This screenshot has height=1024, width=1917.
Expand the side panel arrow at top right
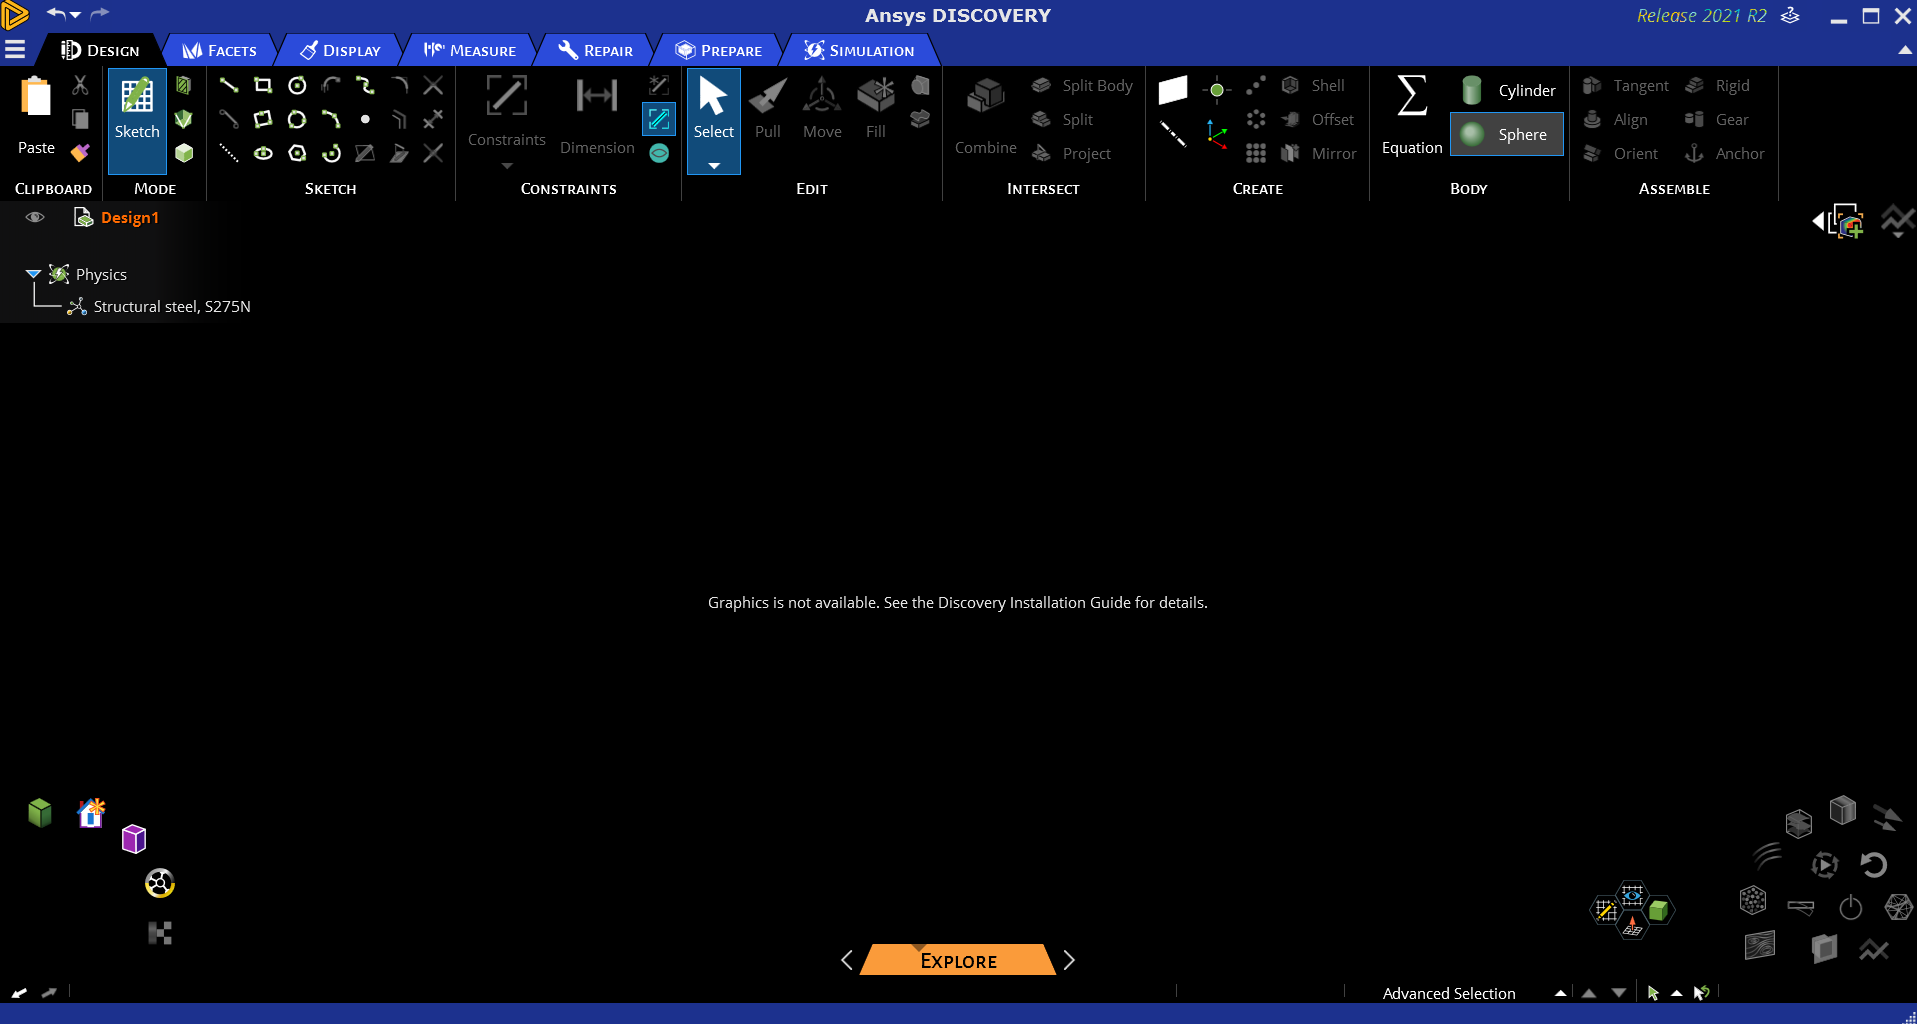pyautogui.click(x=1818, y=221)
